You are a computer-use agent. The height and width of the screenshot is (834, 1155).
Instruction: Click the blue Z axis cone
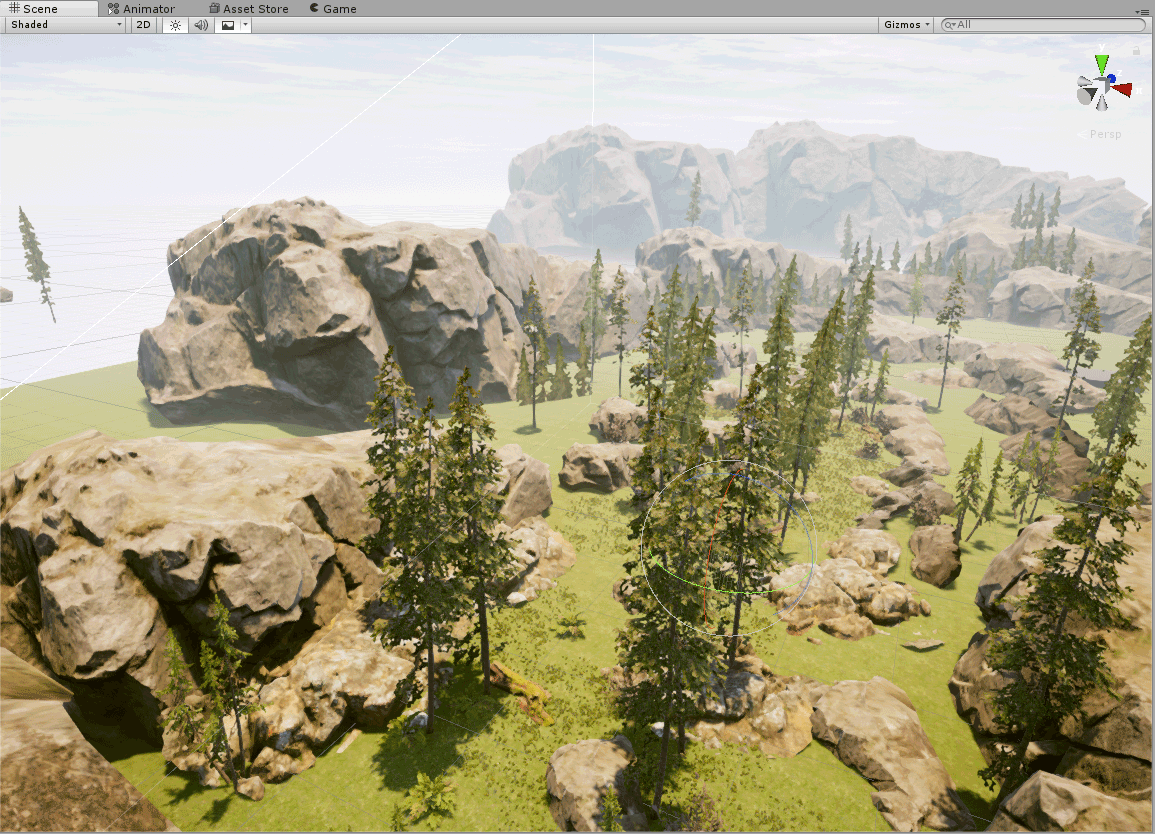click(x=1111, y=78)
